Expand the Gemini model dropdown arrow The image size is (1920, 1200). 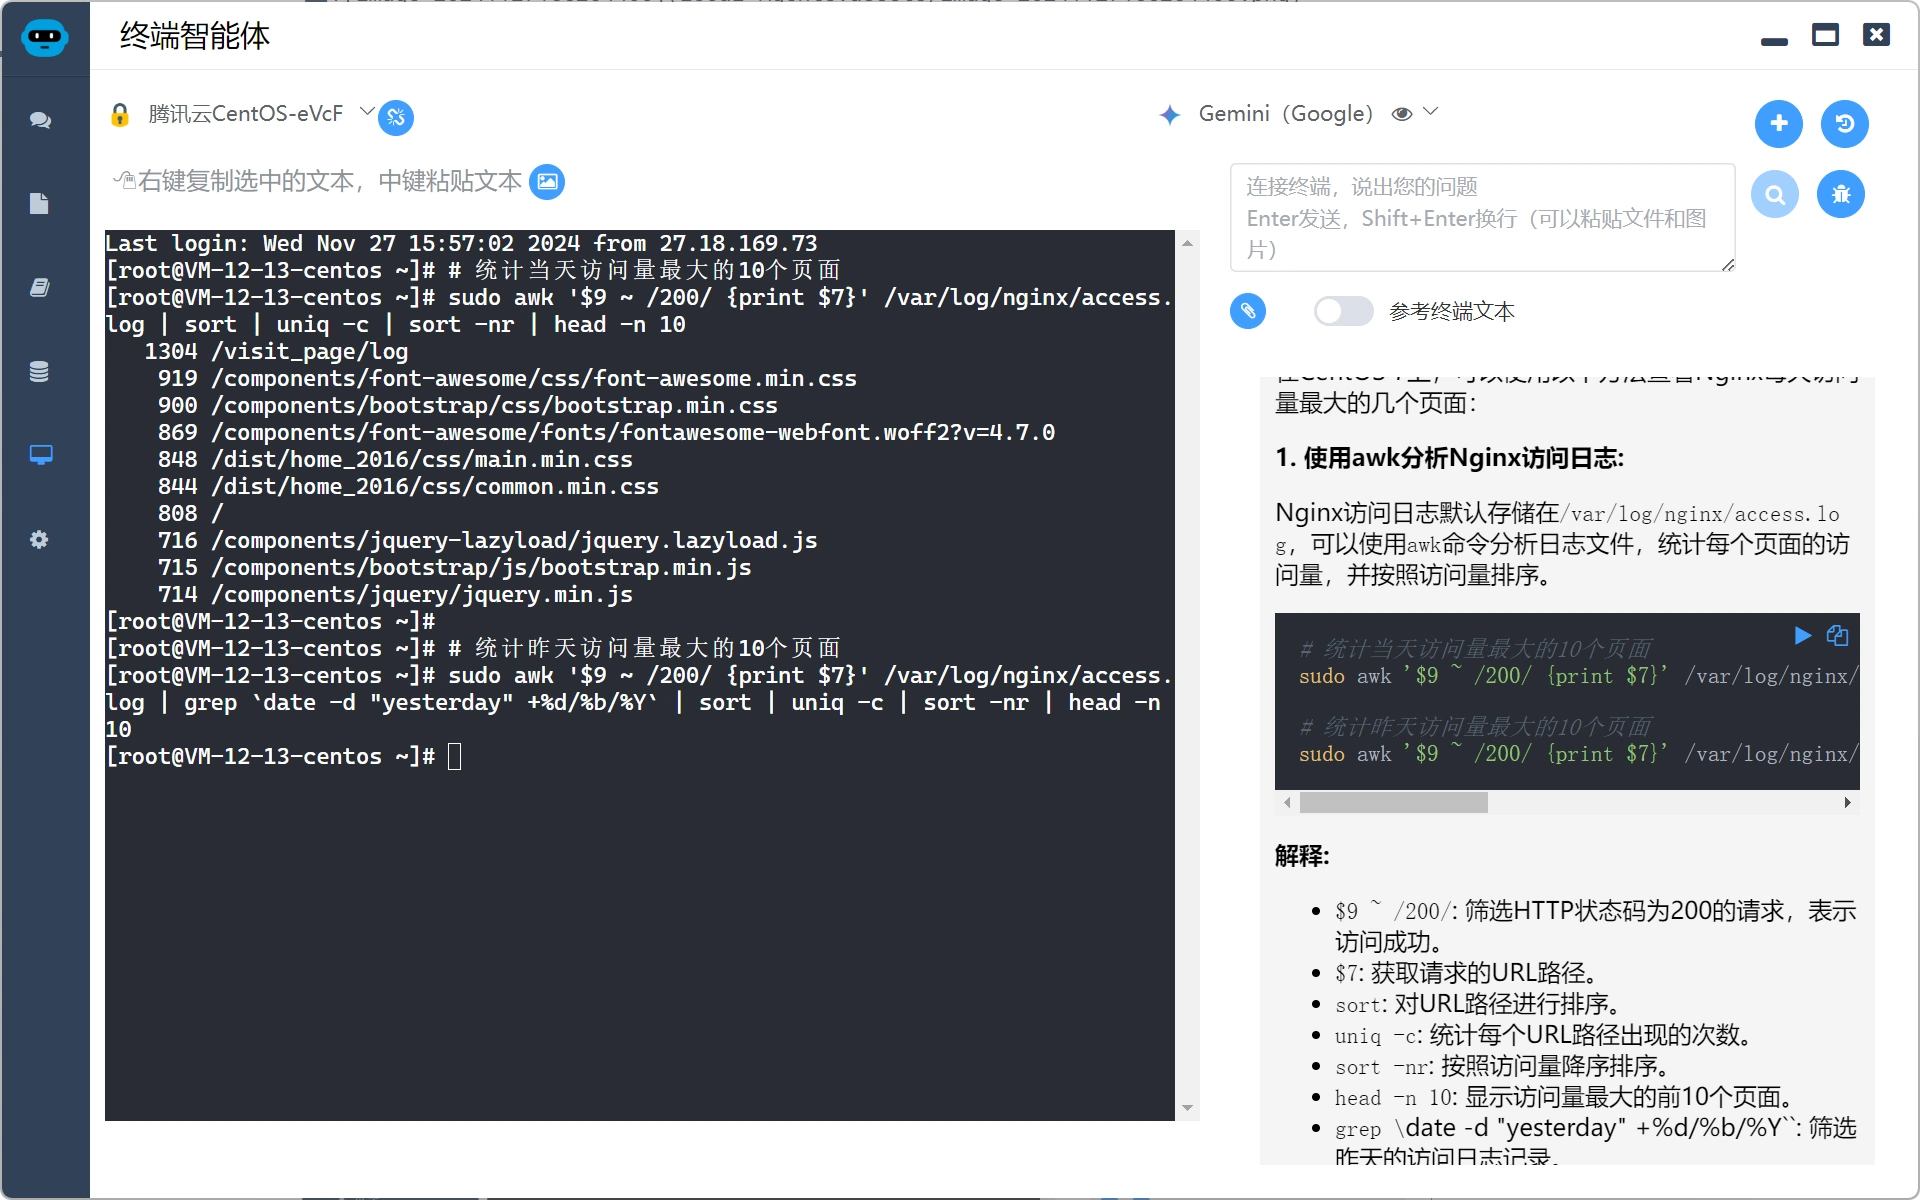(x=1431, y=111)
